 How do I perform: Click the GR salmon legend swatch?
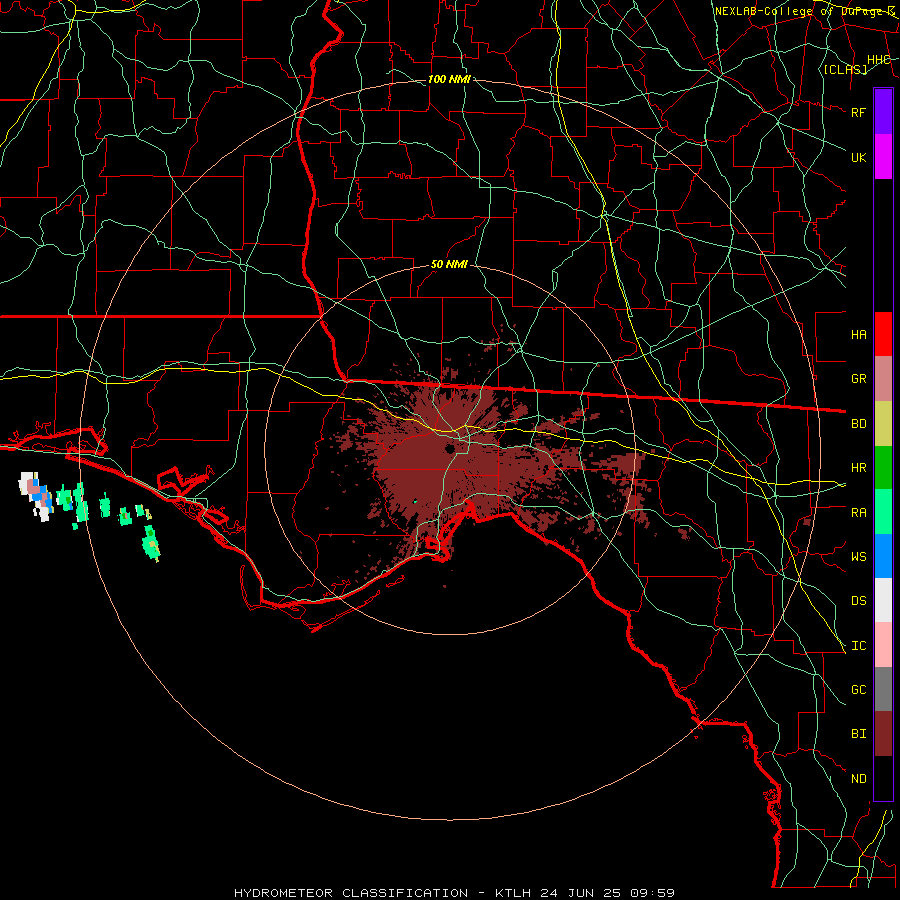[883, 379]
